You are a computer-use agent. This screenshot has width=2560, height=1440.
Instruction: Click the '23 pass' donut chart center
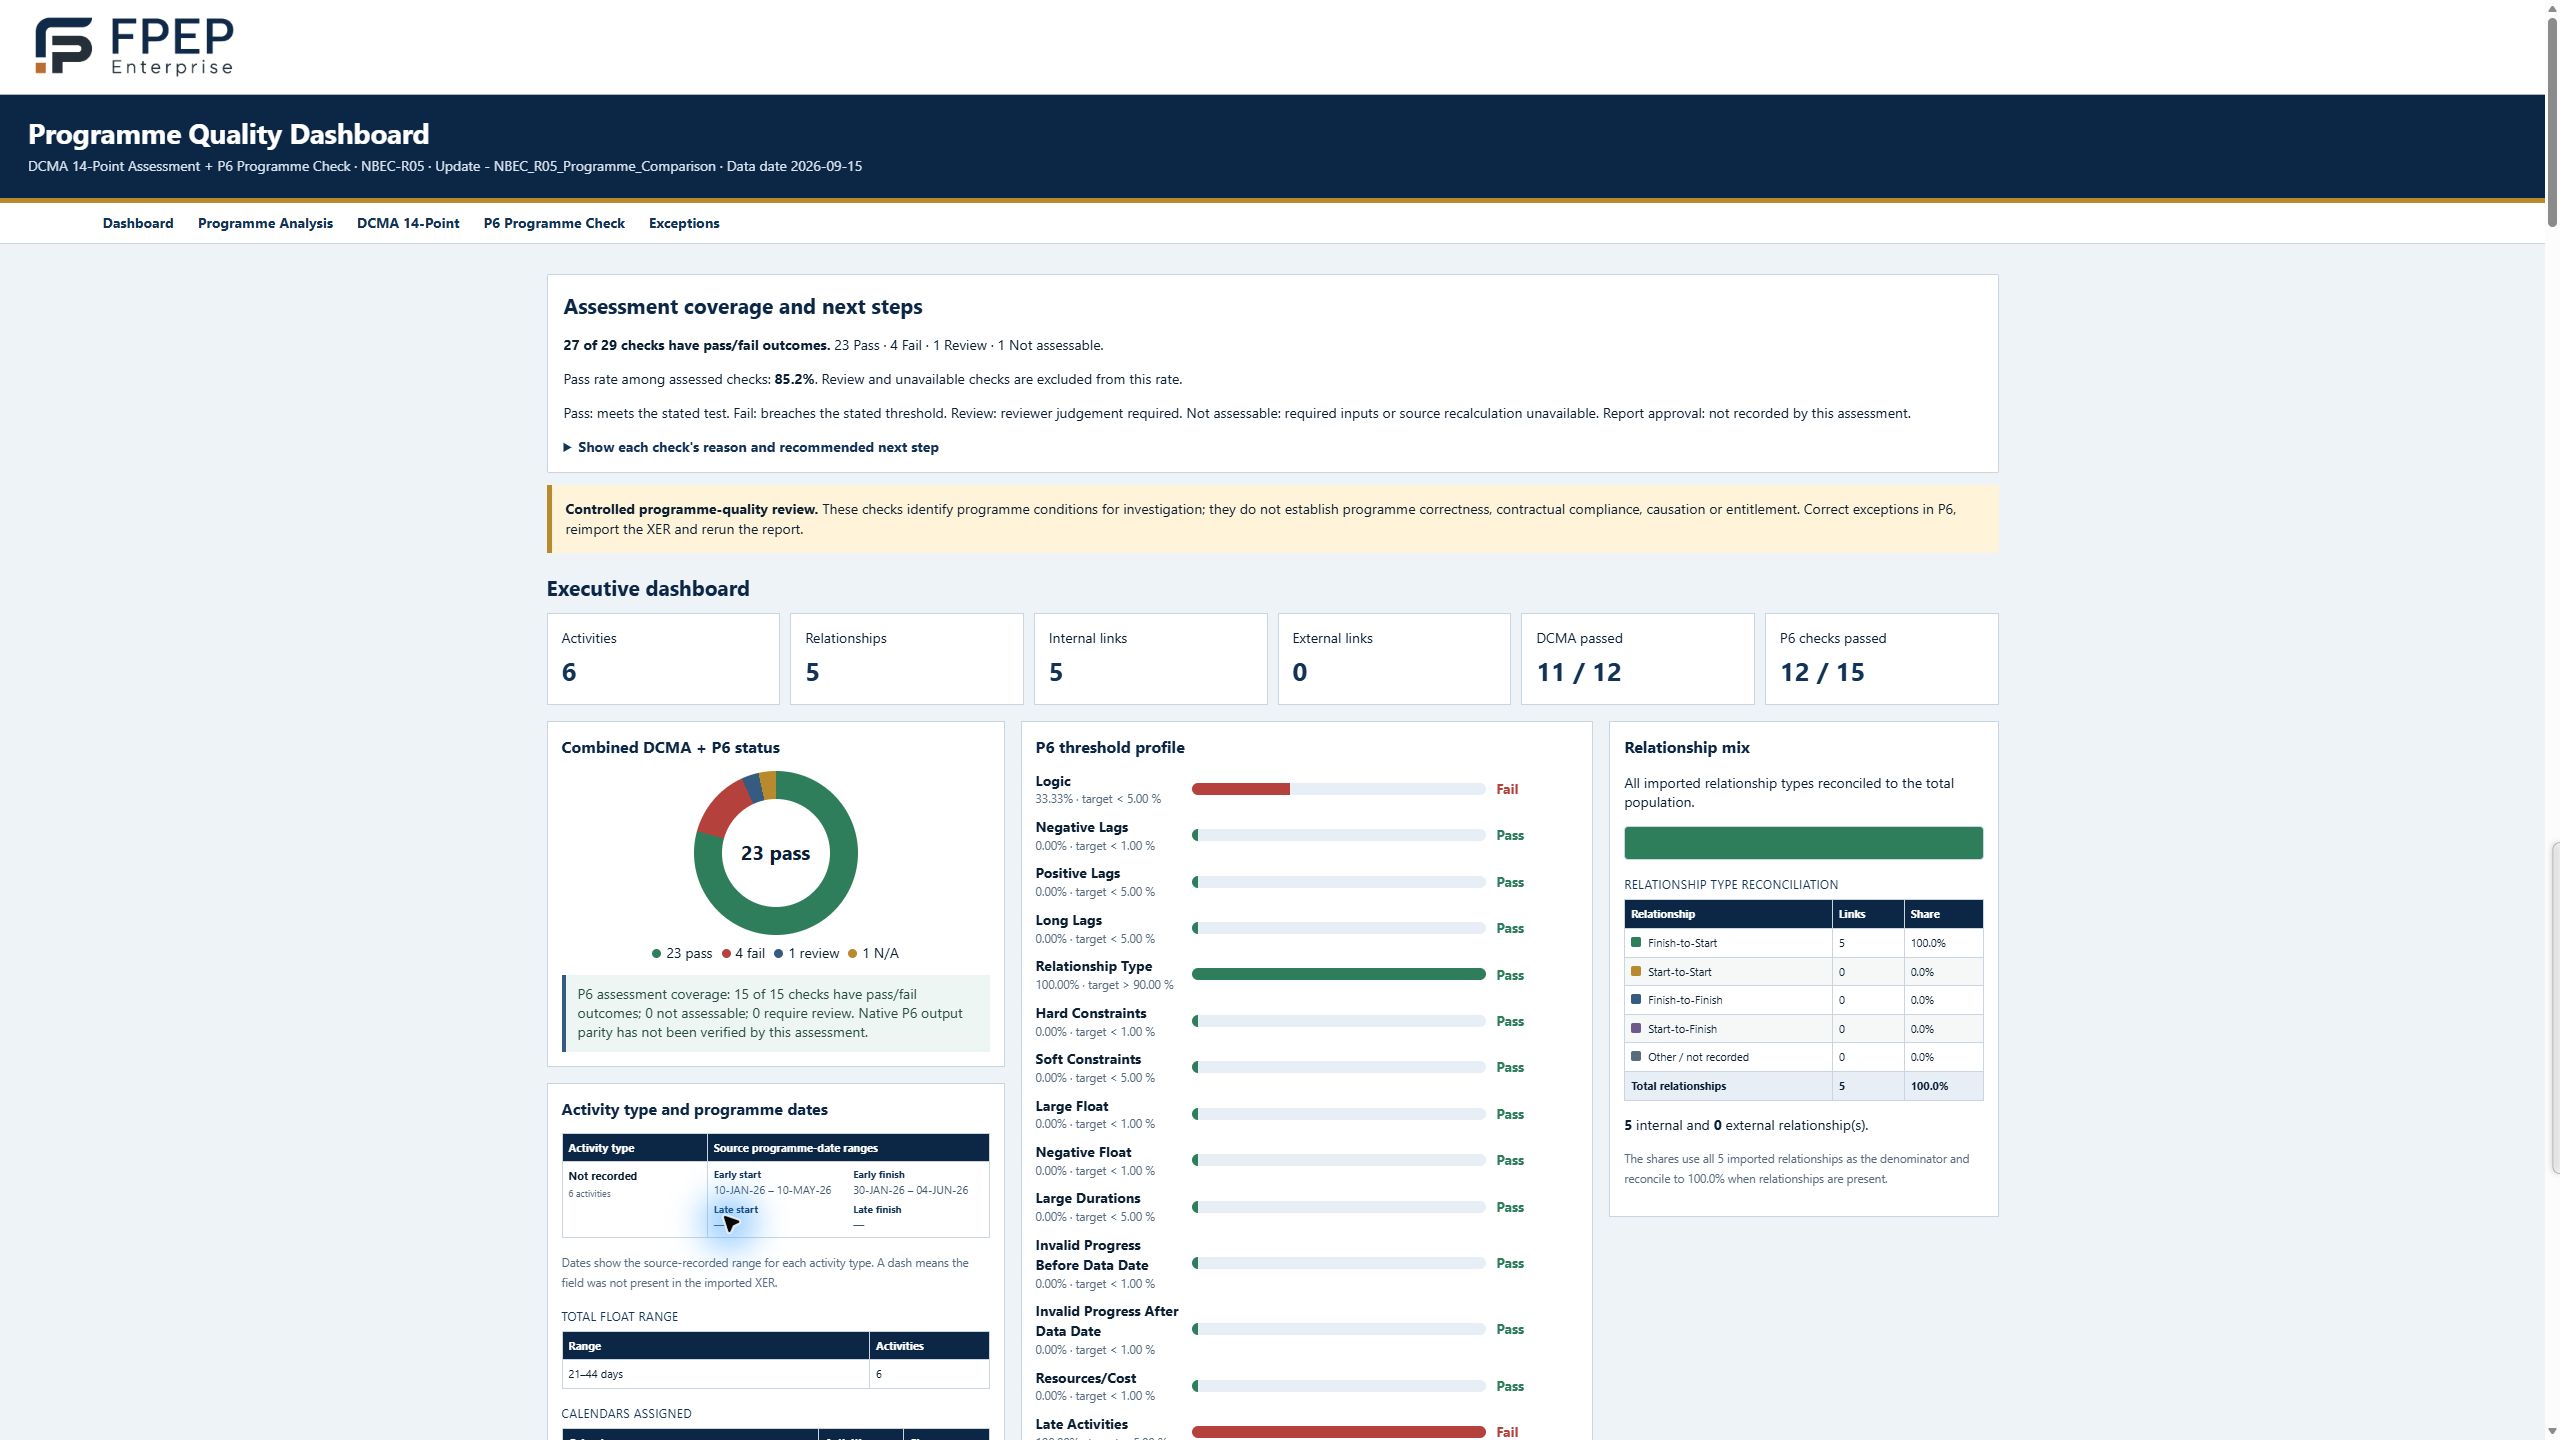click(775, 853)
